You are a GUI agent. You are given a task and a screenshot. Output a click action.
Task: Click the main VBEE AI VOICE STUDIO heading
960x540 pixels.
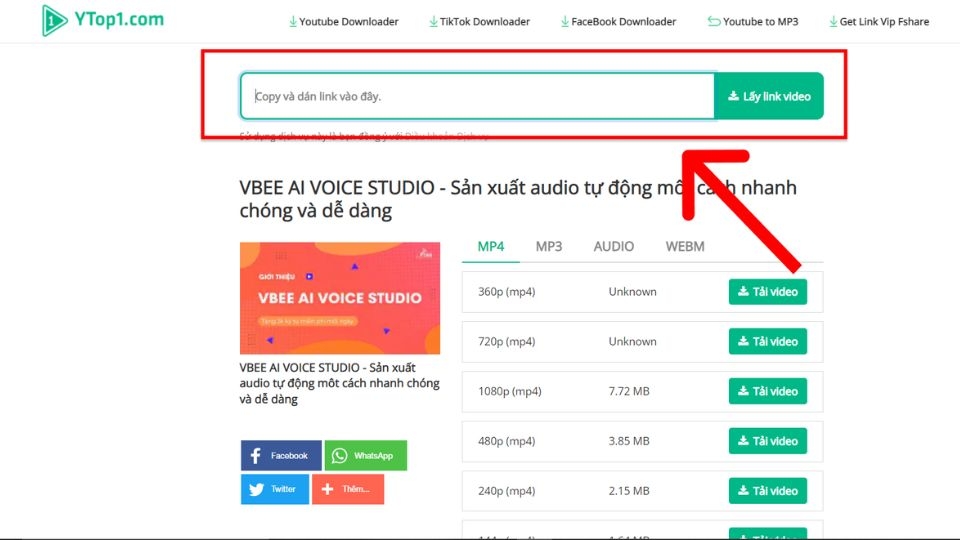[x=518, y=199]
